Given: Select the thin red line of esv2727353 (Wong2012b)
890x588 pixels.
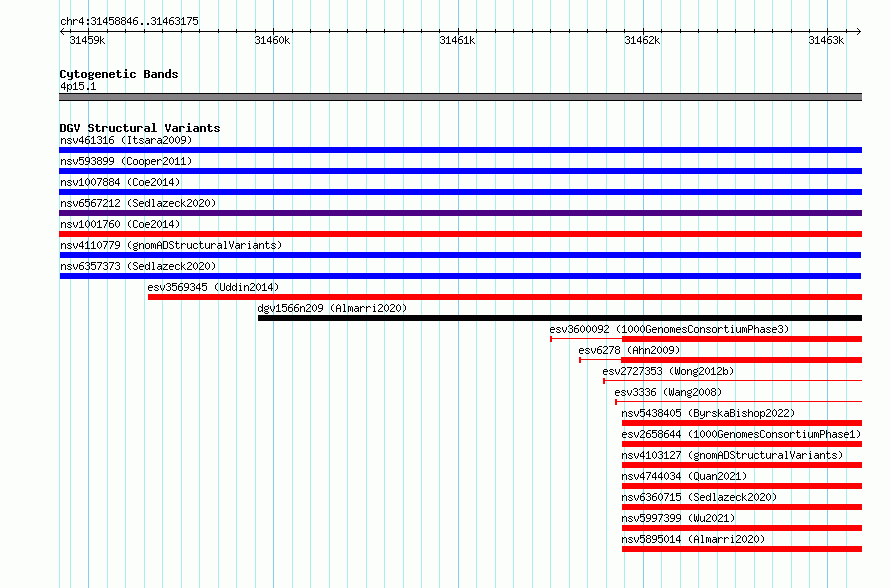Looking at the screenshot, I should pyautogui.click(x=733, y=380).
